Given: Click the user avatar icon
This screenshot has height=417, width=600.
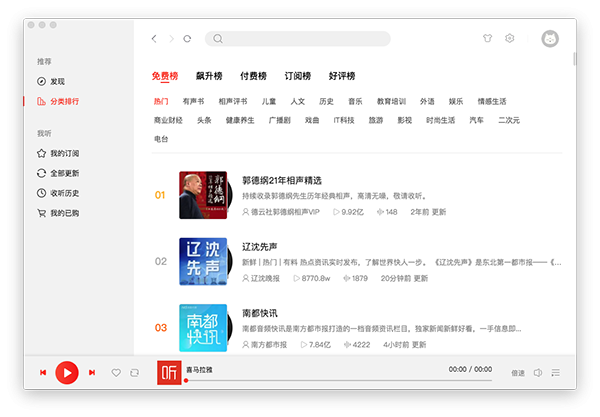Looking at the screenshot, I should tap(549, 39).
